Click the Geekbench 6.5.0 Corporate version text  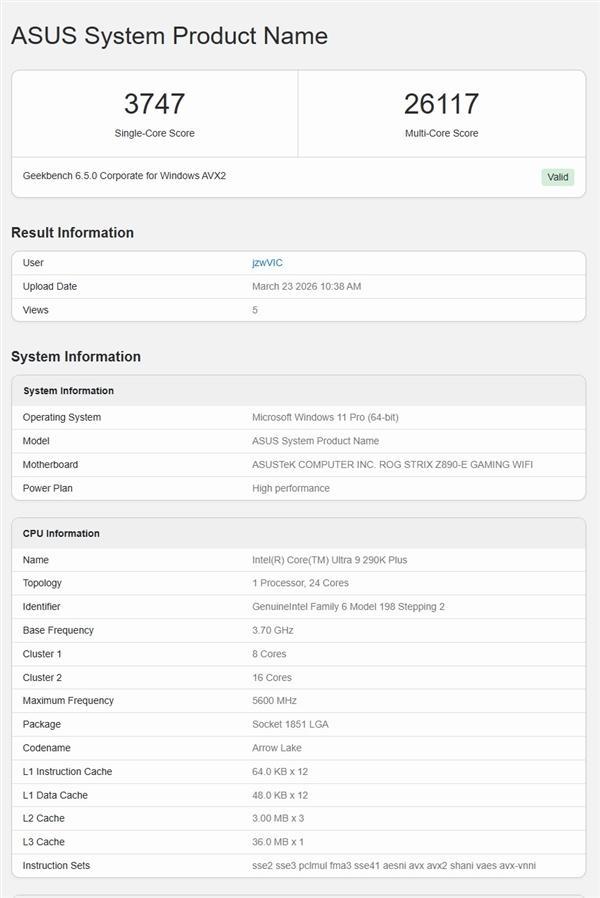pos(124,176)
